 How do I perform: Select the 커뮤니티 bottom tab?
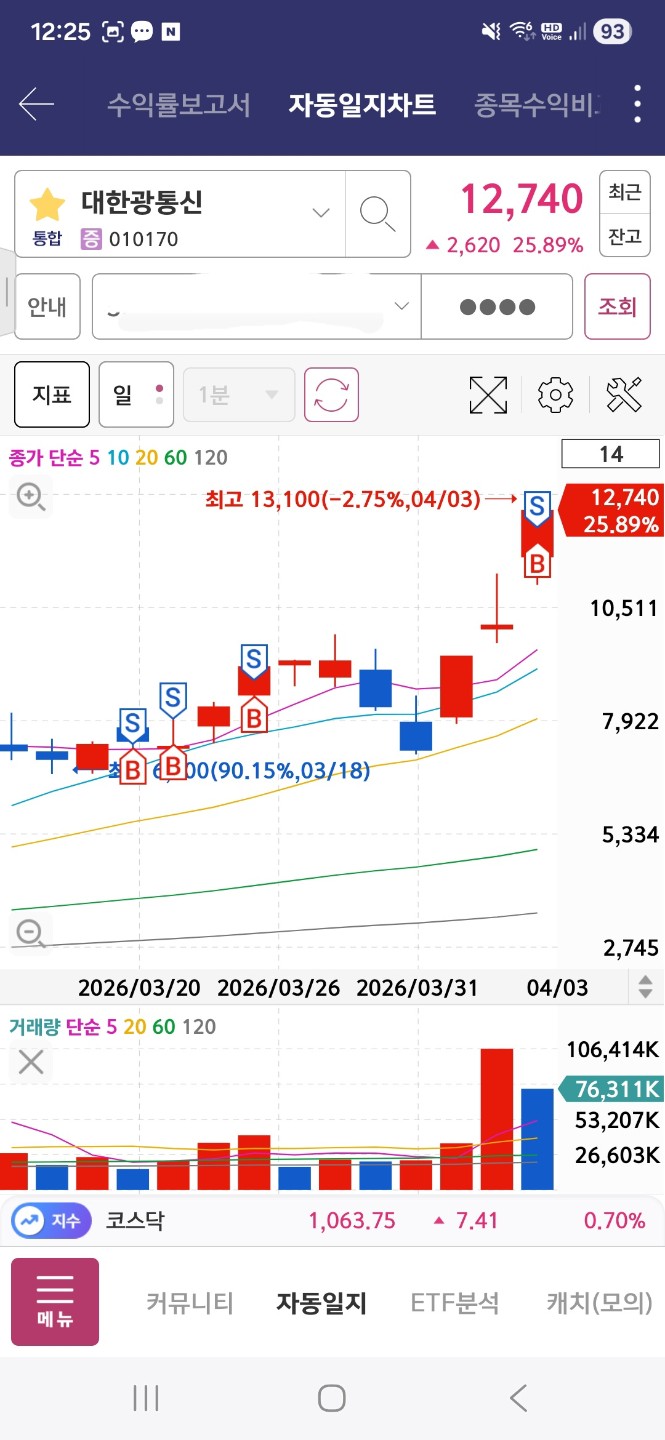(190, 1303)
